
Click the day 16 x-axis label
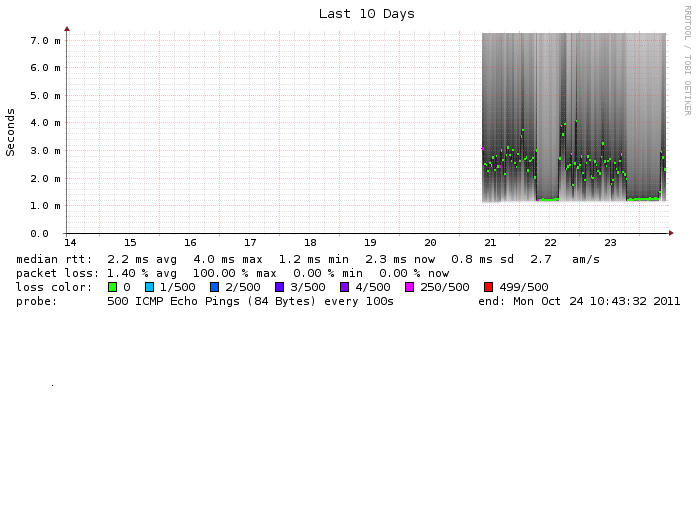click(190, 243)
